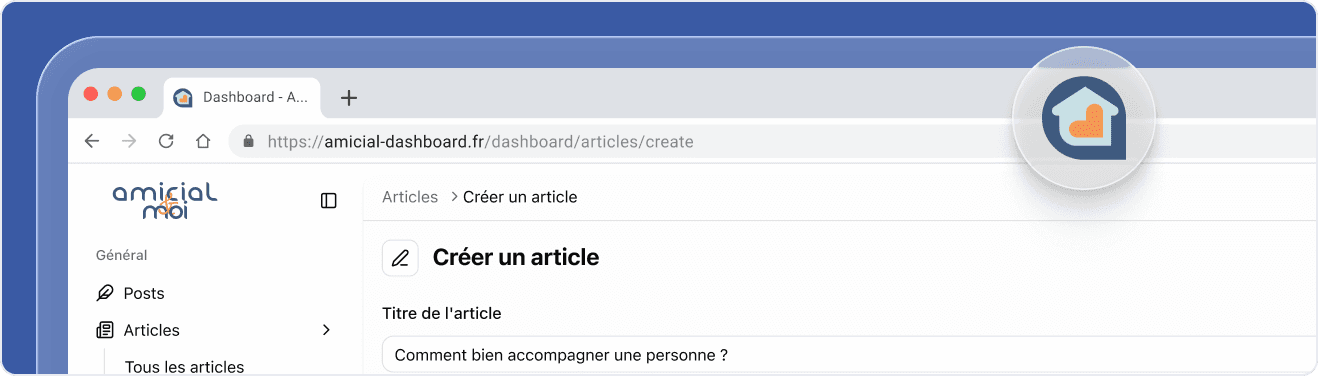The width and height of the screenshot is (1318, 376).
Task: Click the browser forward arrow
Action: click(129, 142)
